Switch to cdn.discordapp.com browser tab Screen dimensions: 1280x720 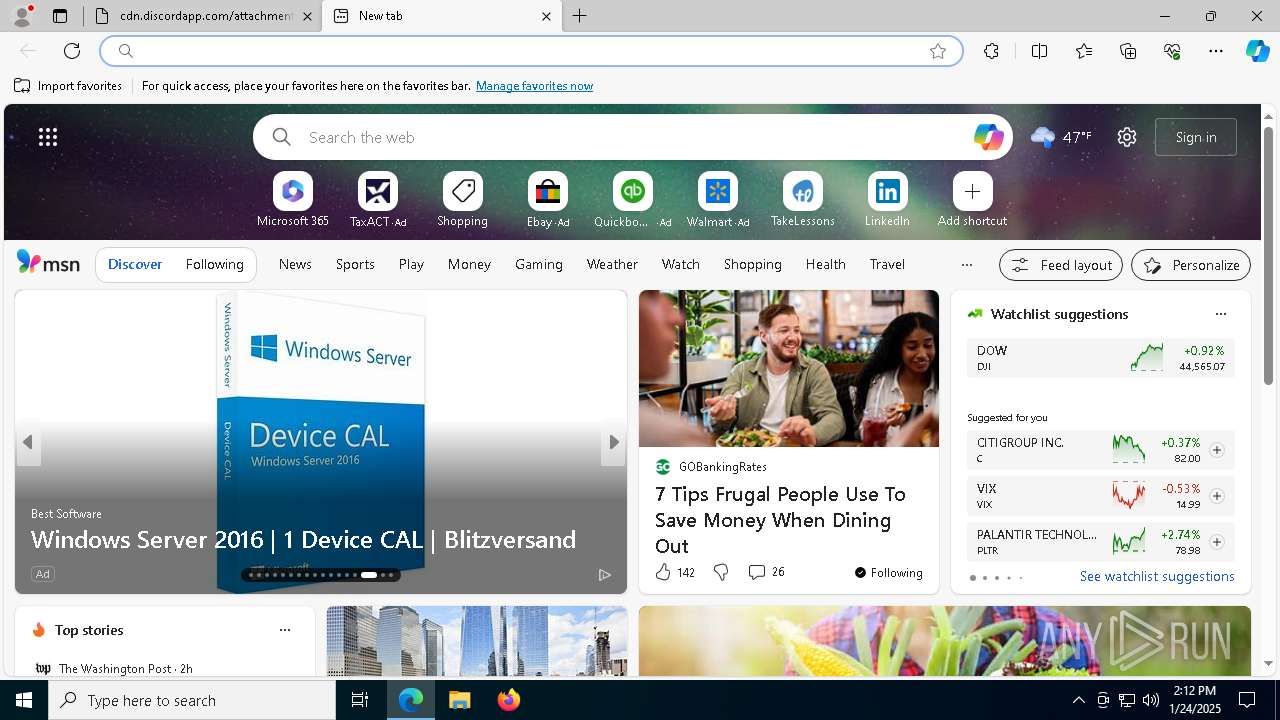(200, 16)
